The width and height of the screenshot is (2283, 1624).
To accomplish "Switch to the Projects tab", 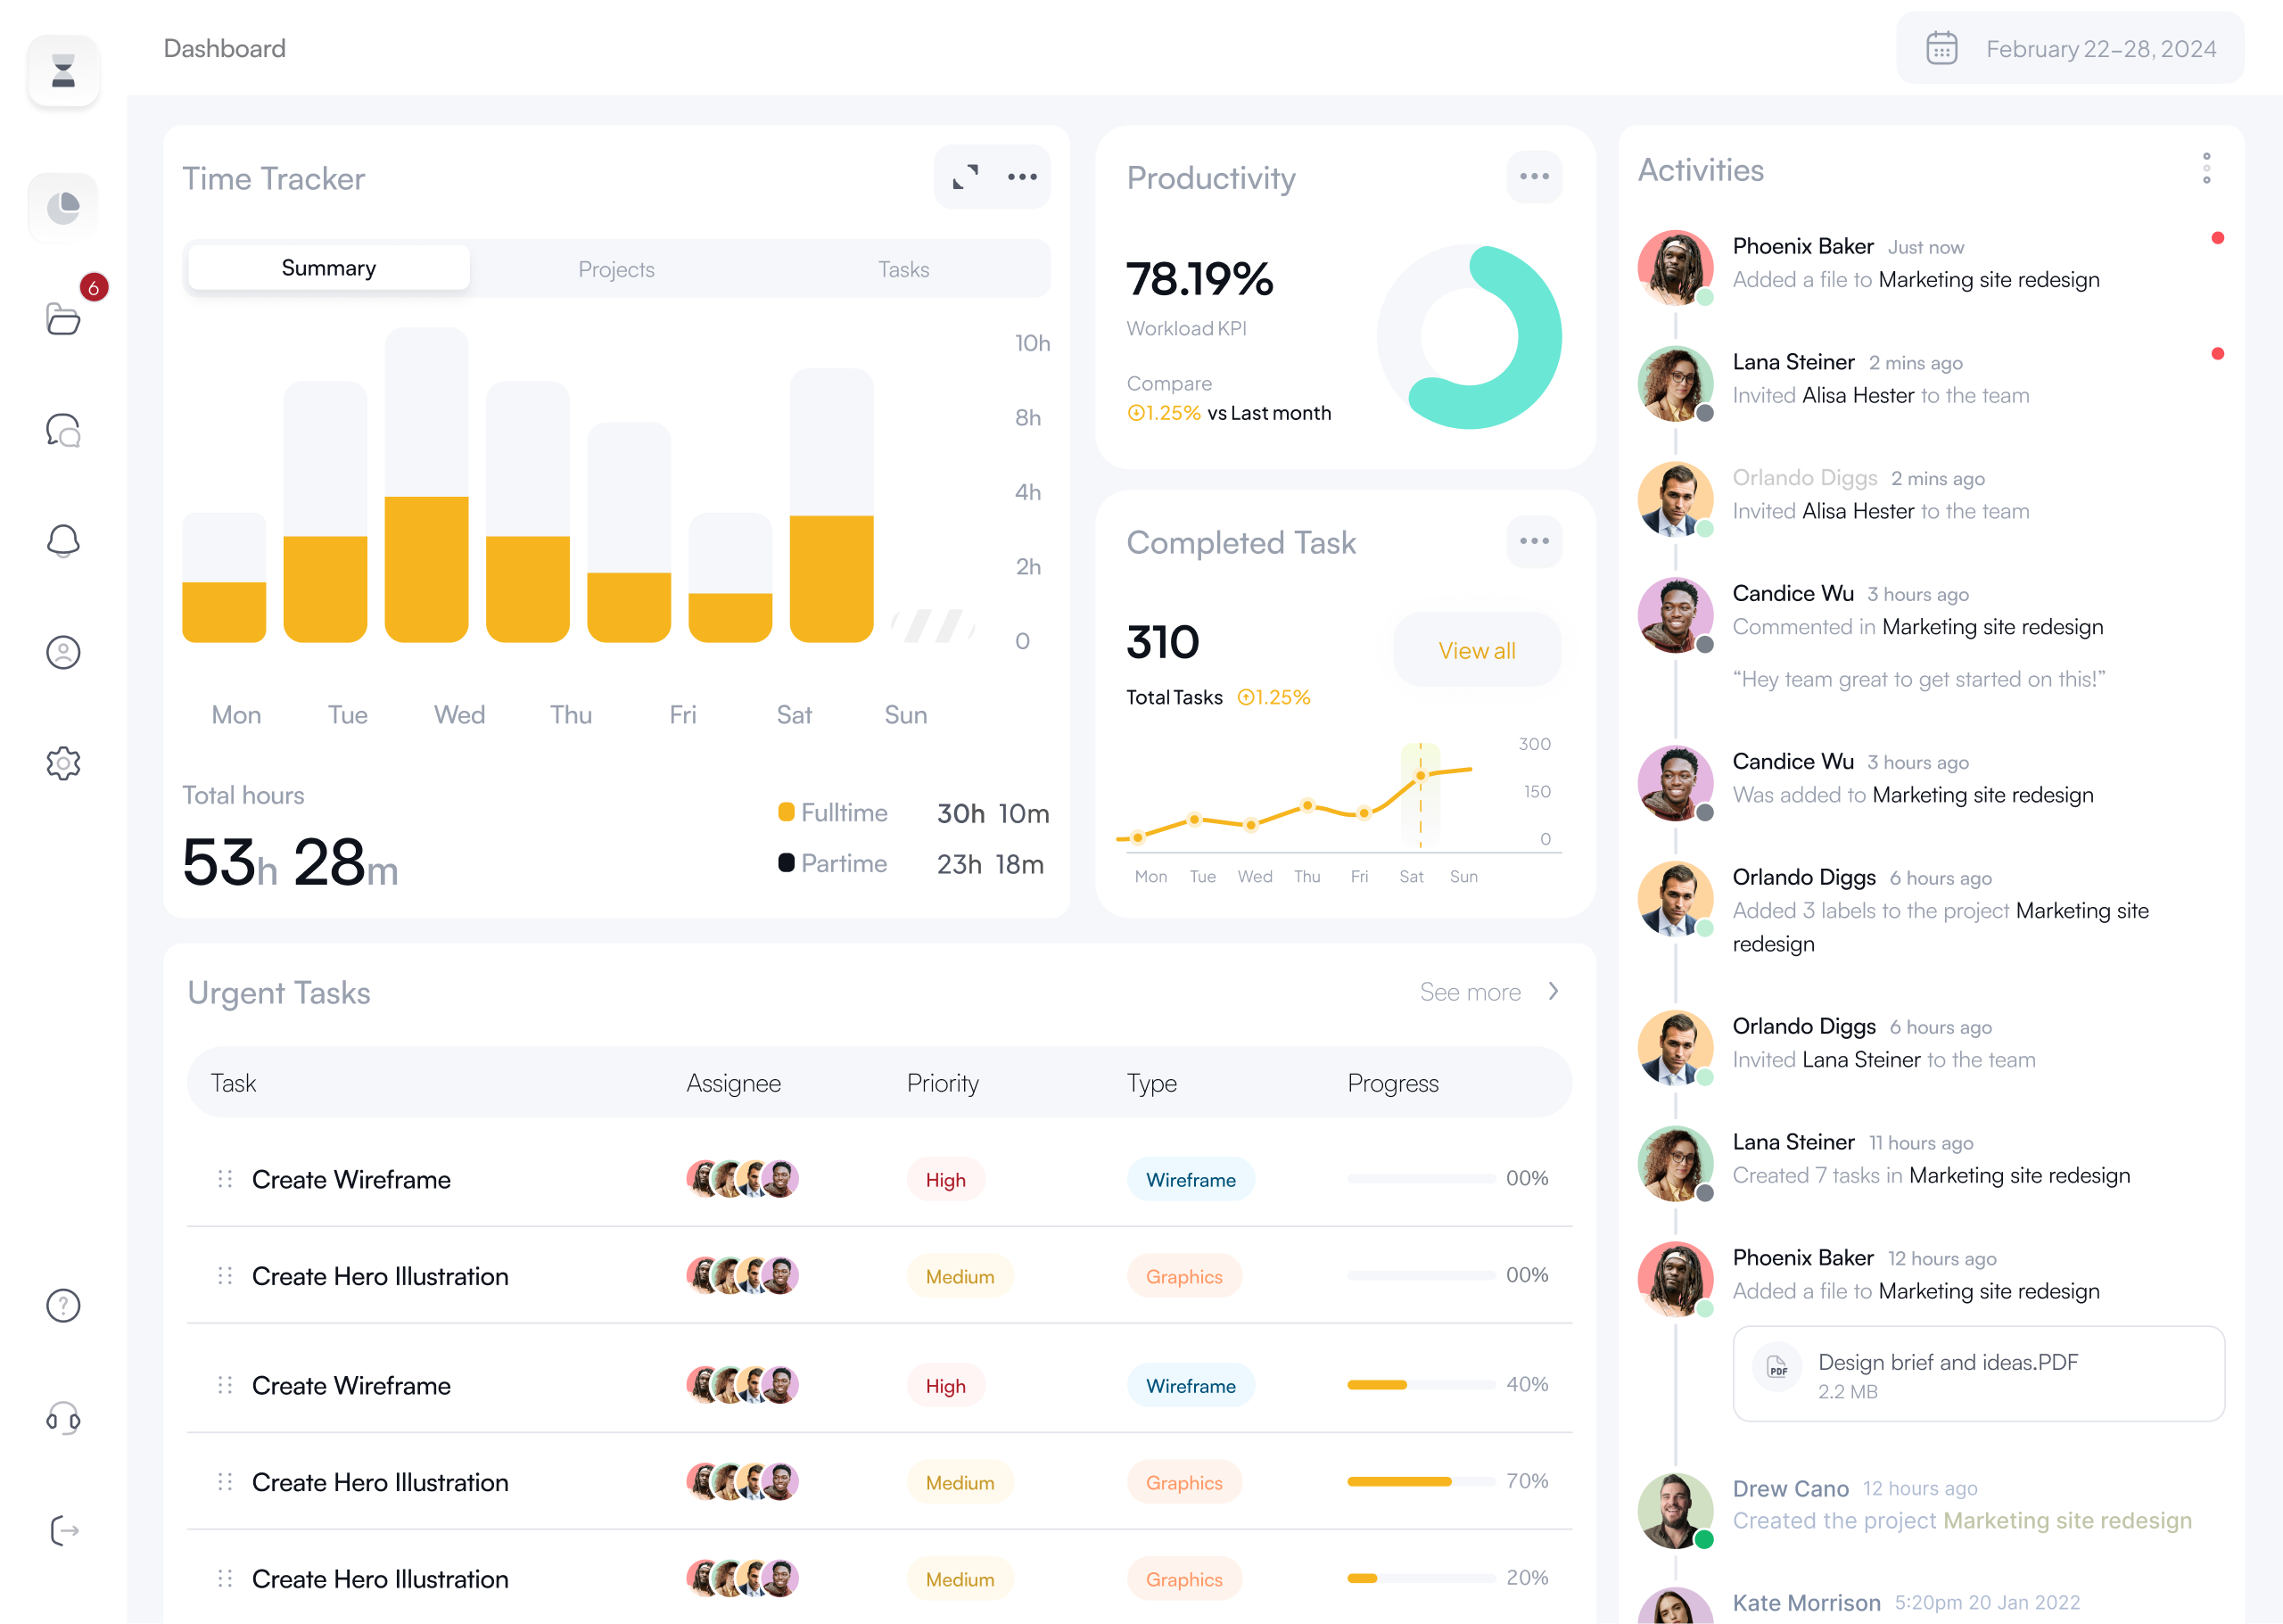I will (616, 269).
